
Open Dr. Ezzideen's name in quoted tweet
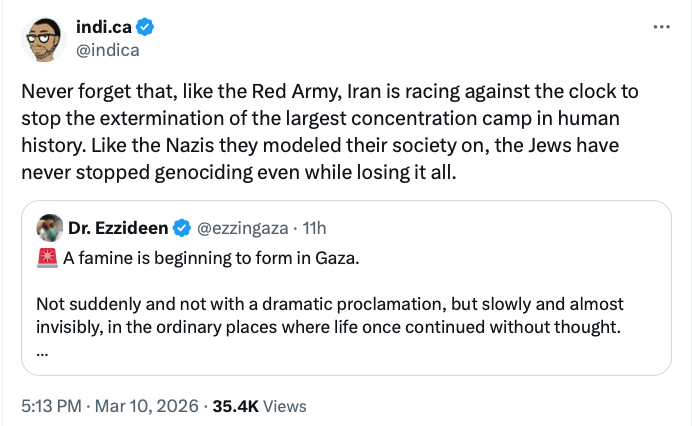tap(118, 228)
